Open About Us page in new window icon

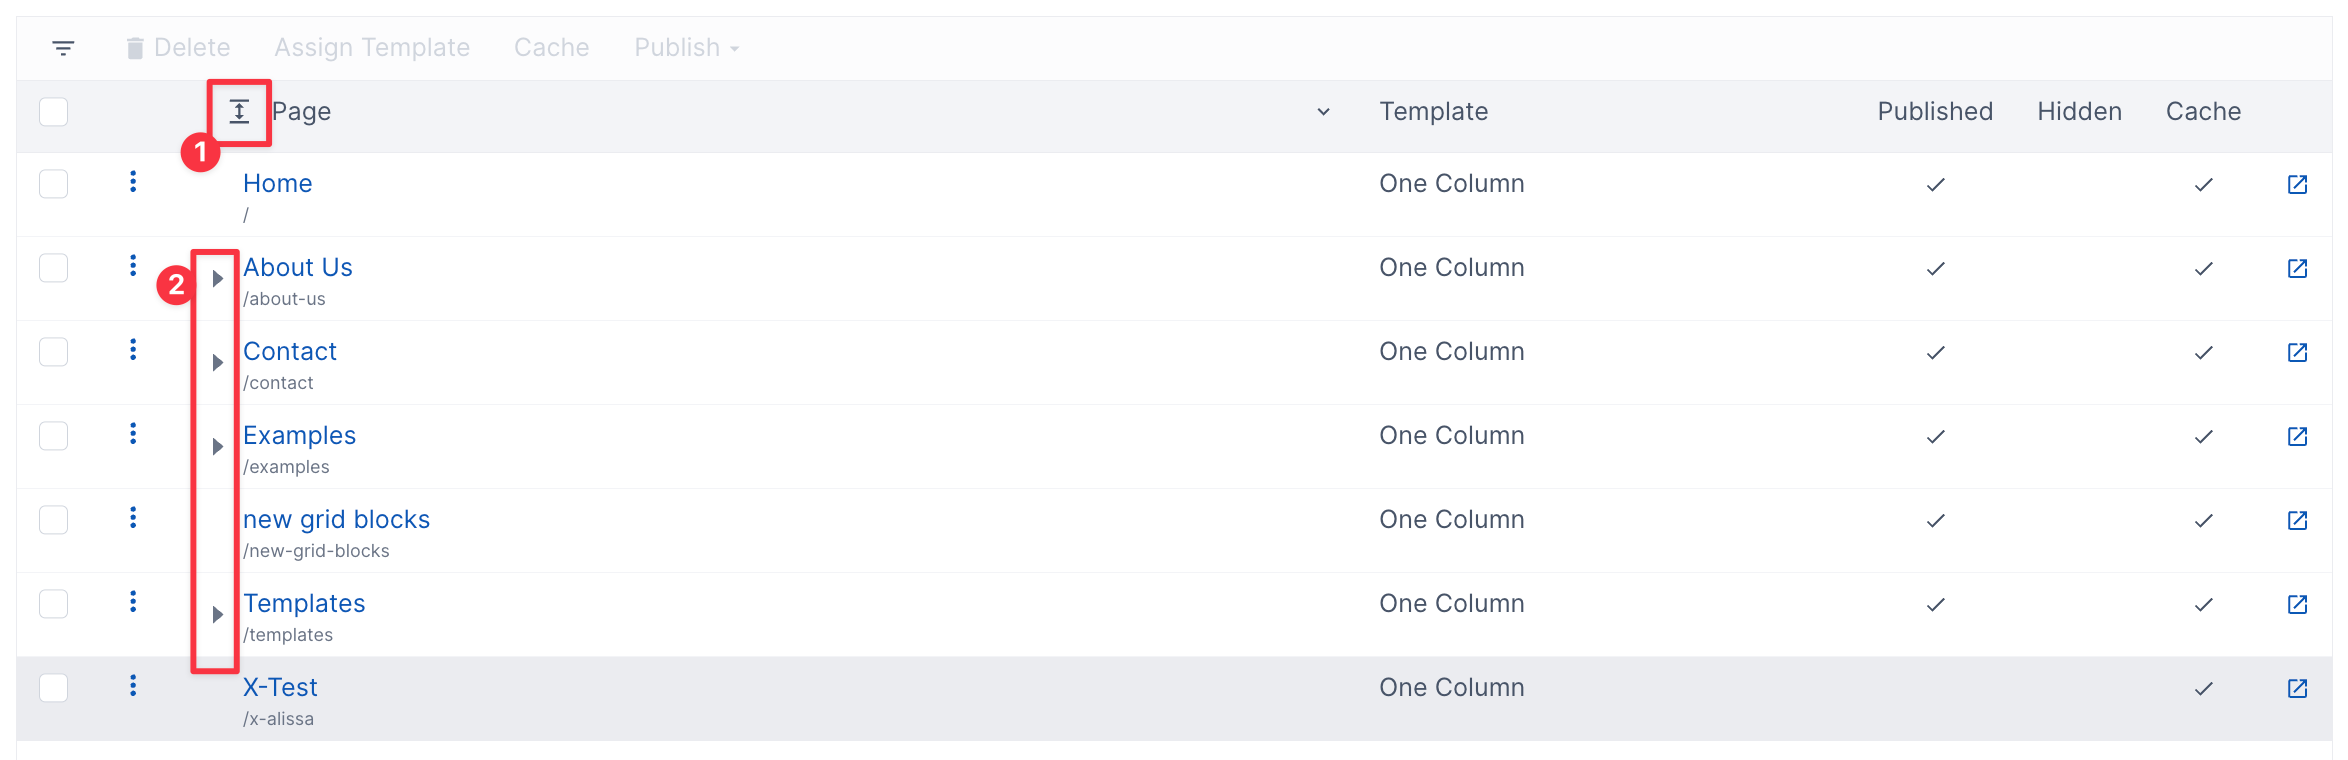2297,268
